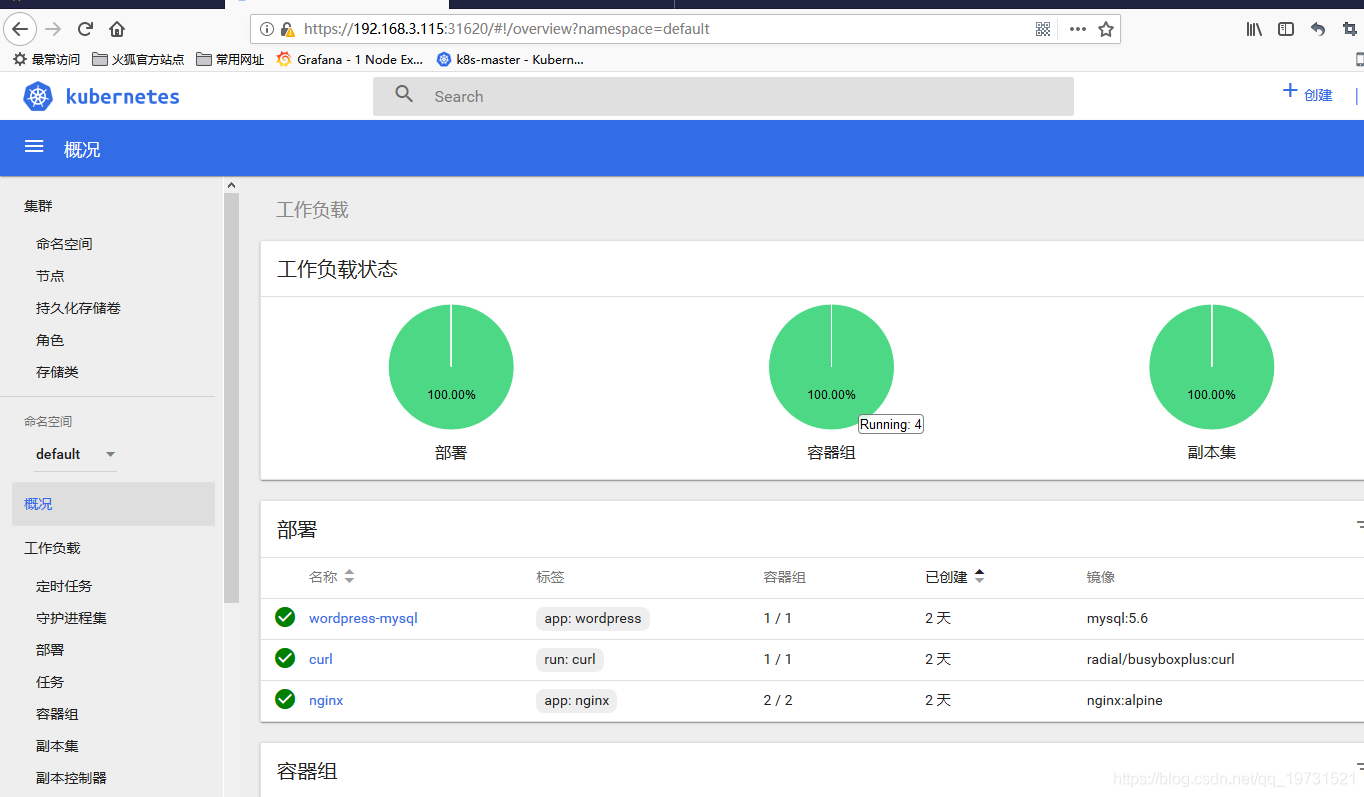This screenshot has width=1364, height=797.
Task: Open the page actions three-dot menu
Action: [x=1077, y=29]
